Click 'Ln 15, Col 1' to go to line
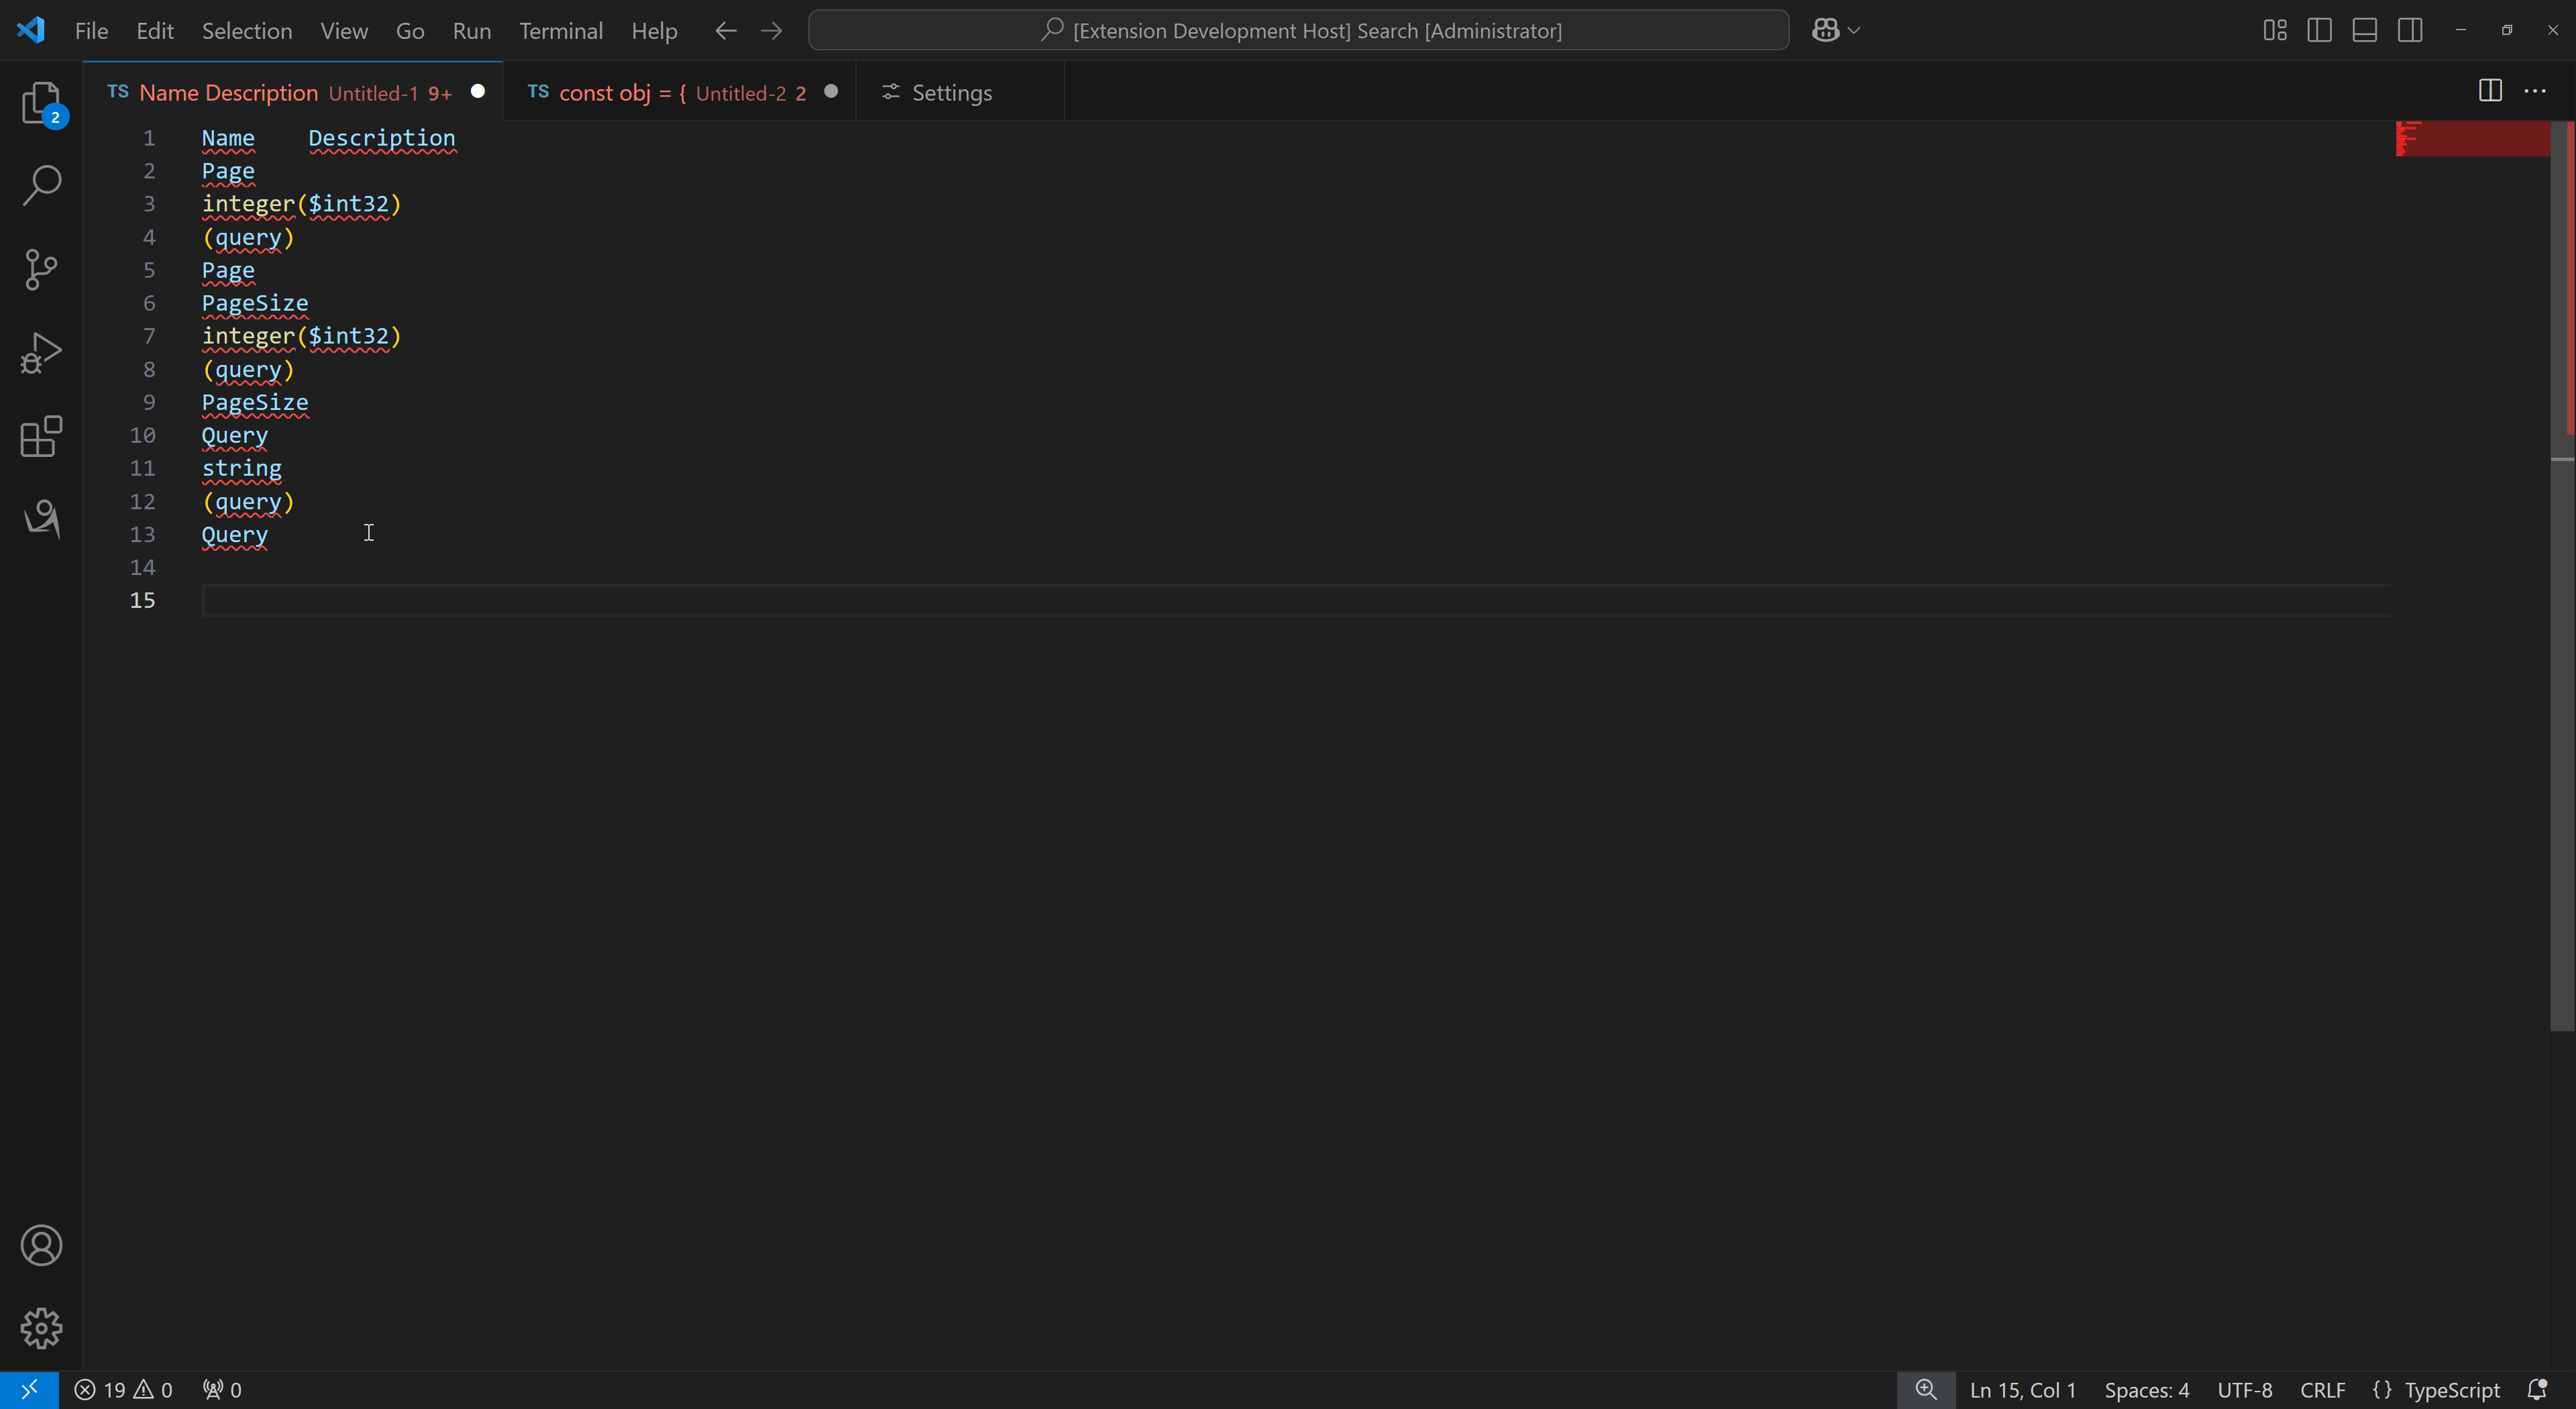Screen dimensions: 2576x1409 [2022, 1389]
